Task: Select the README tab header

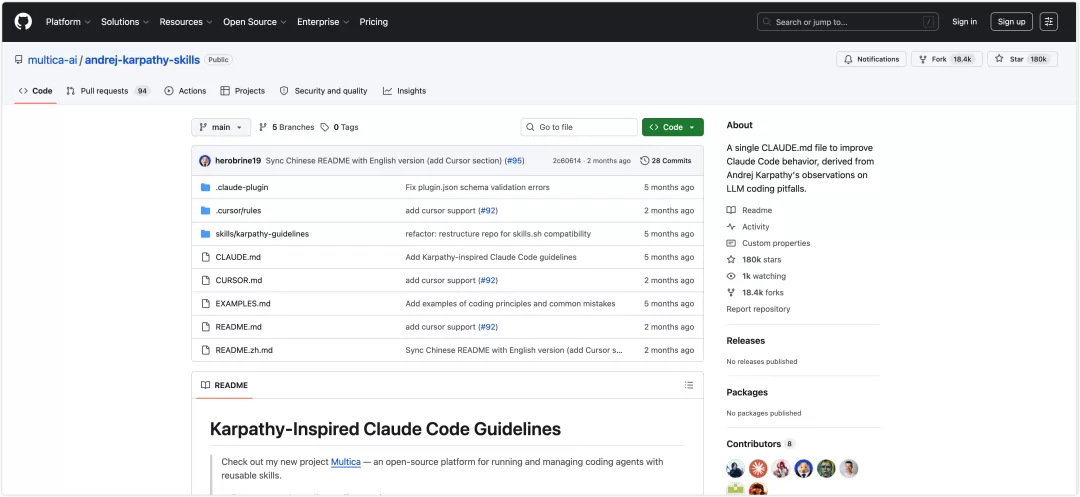Action: [225, 385]
